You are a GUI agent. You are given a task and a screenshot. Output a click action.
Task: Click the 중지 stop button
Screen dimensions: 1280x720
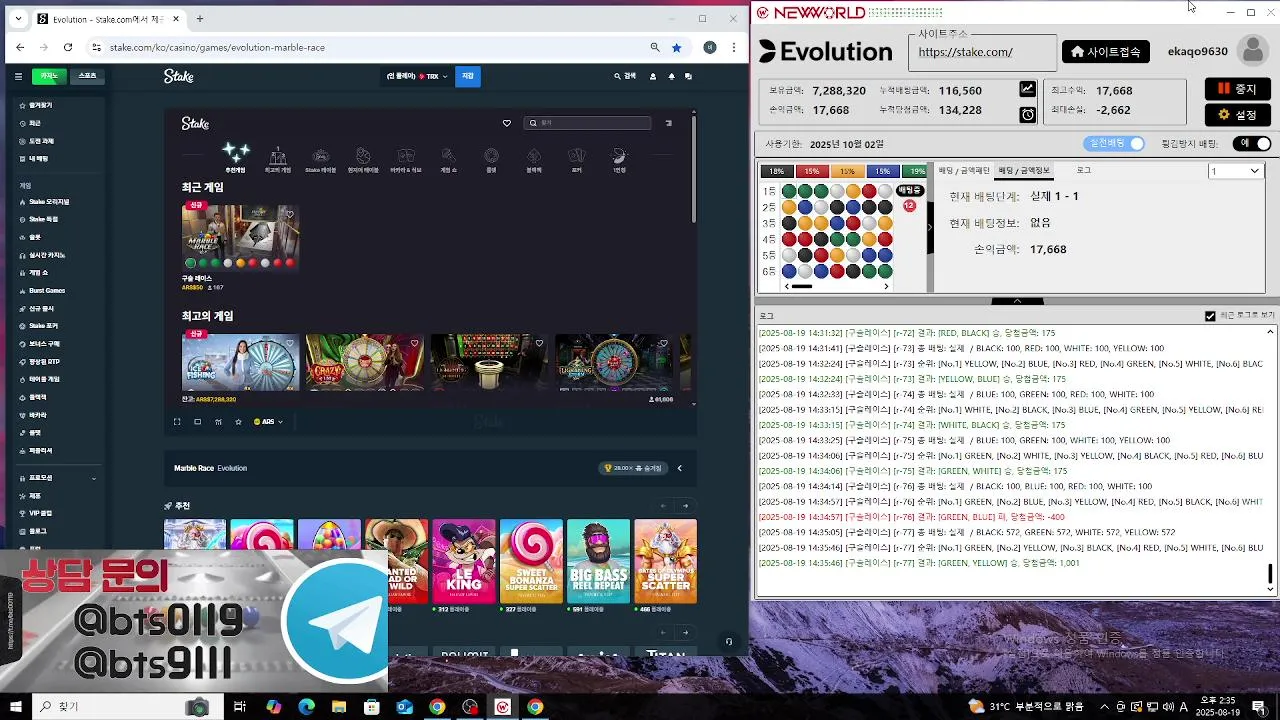1237,89
